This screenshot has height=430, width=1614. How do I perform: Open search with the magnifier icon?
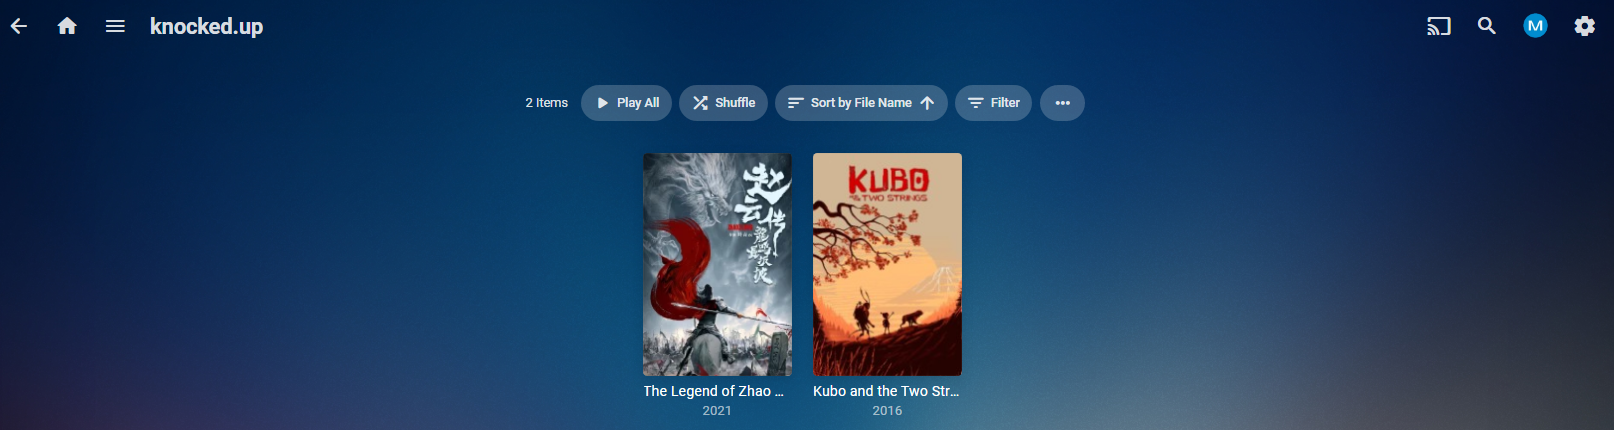(x=1487, y=26)
